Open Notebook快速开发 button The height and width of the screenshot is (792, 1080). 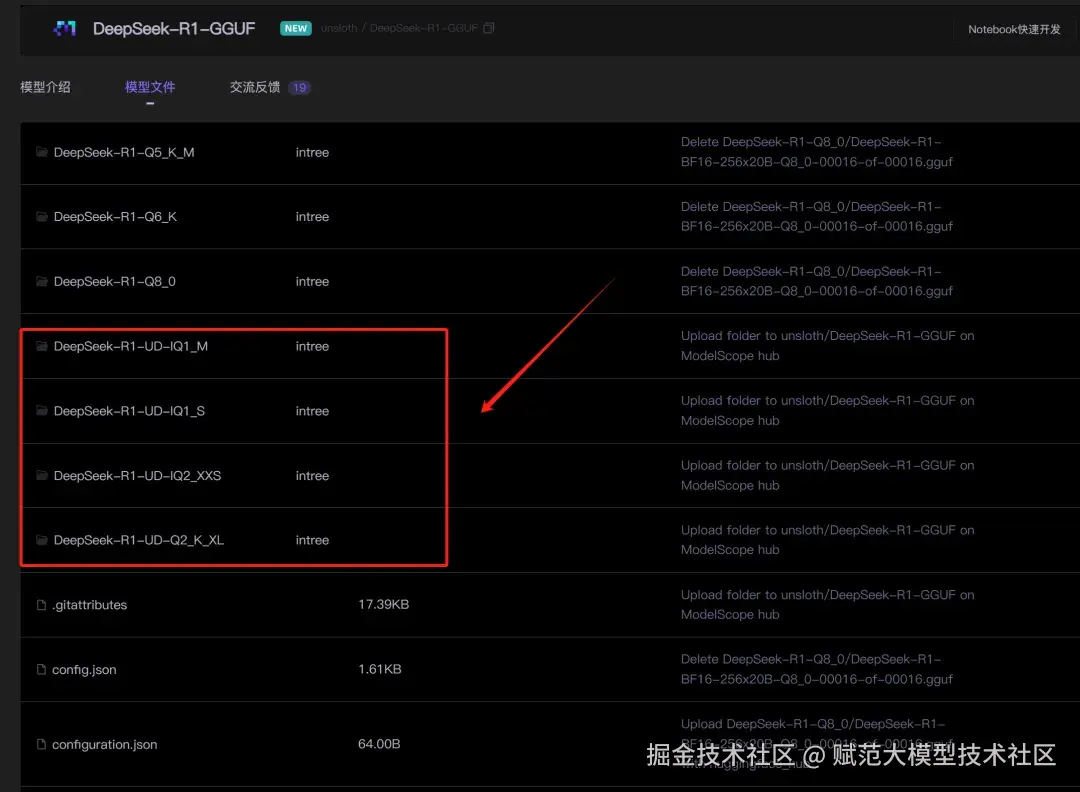1014,29
